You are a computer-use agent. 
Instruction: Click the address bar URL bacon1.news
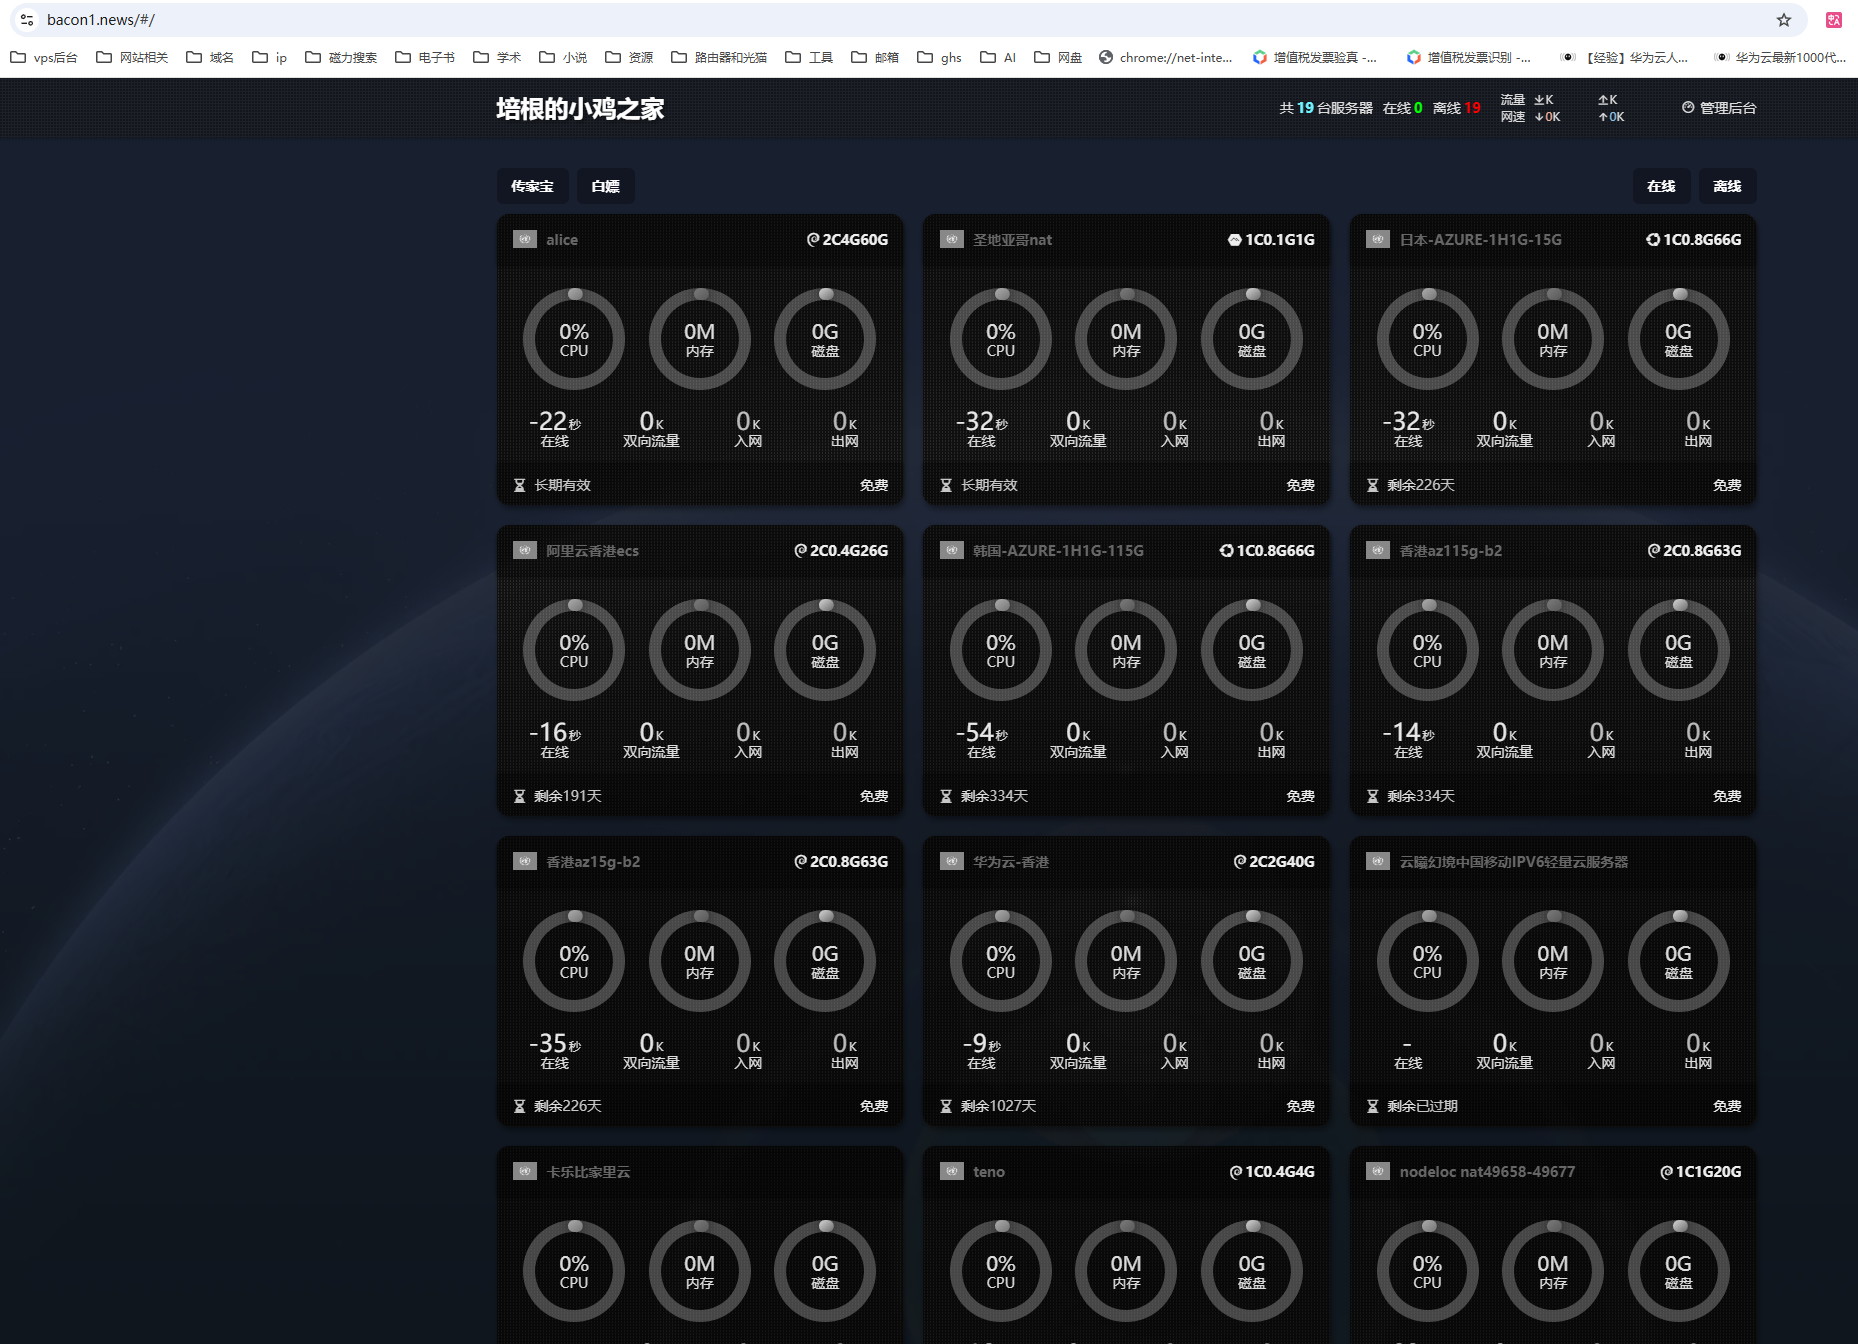pos(100,20)
